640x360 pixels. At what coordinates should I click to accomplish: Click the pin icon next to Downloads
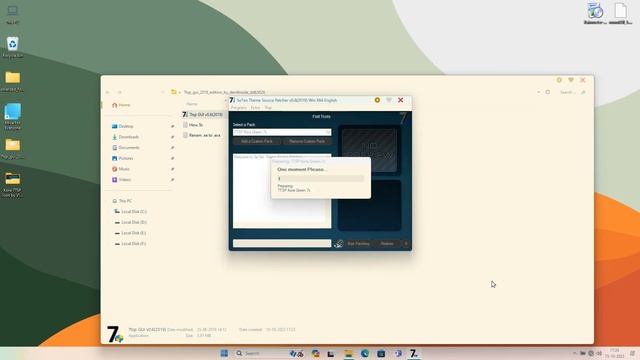pos(173,137)
